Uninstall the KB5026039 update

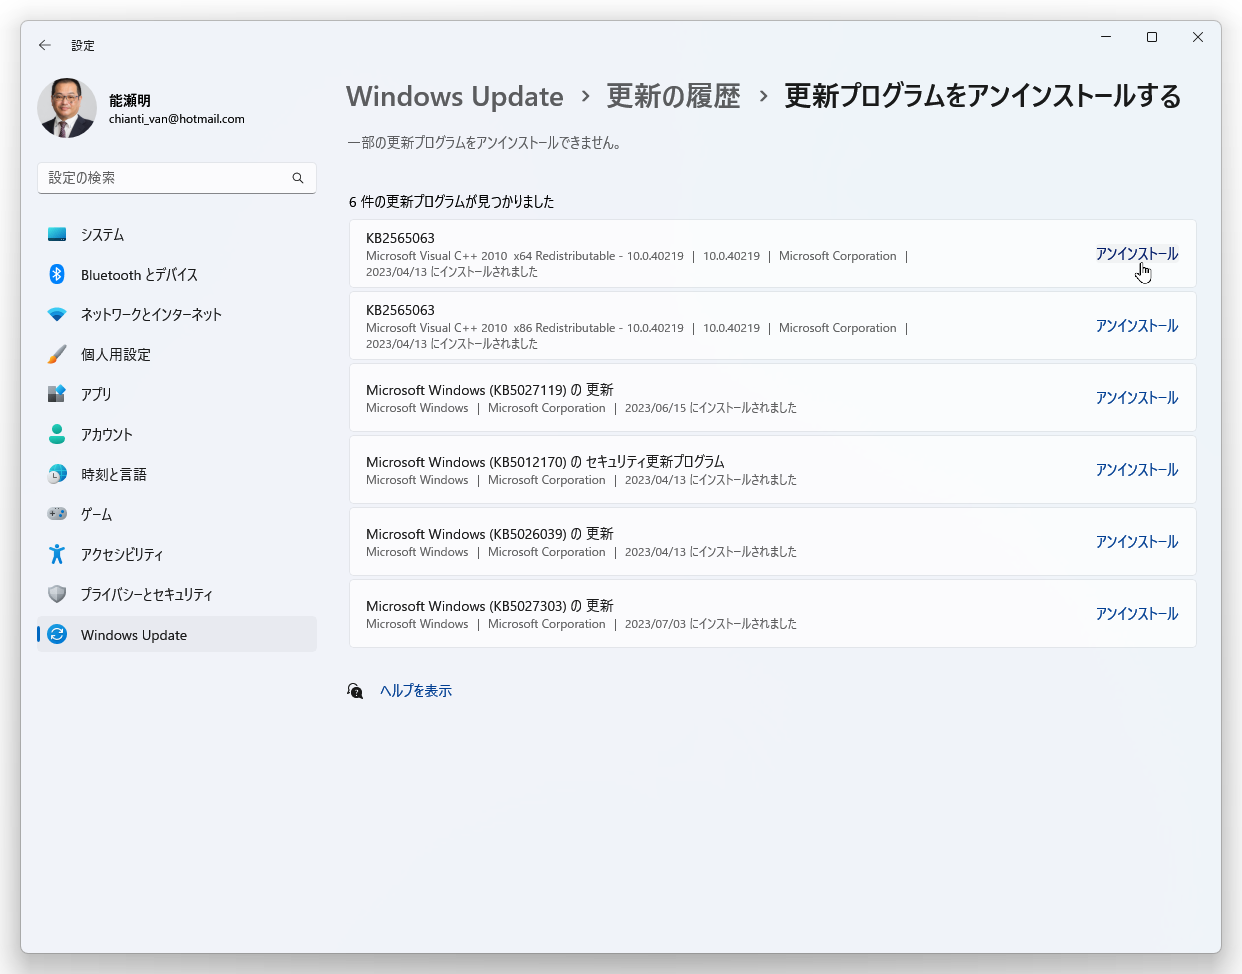coord(1136,542)
